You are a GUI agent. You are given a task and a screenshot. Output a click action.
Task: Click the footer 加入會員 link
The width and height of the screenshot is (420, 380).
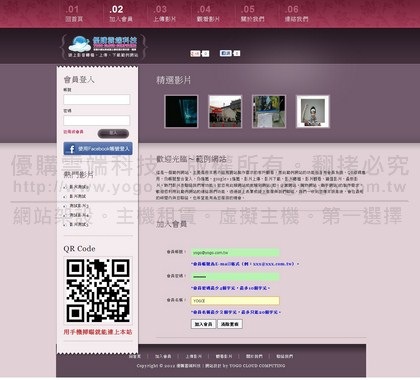point(163,356)
